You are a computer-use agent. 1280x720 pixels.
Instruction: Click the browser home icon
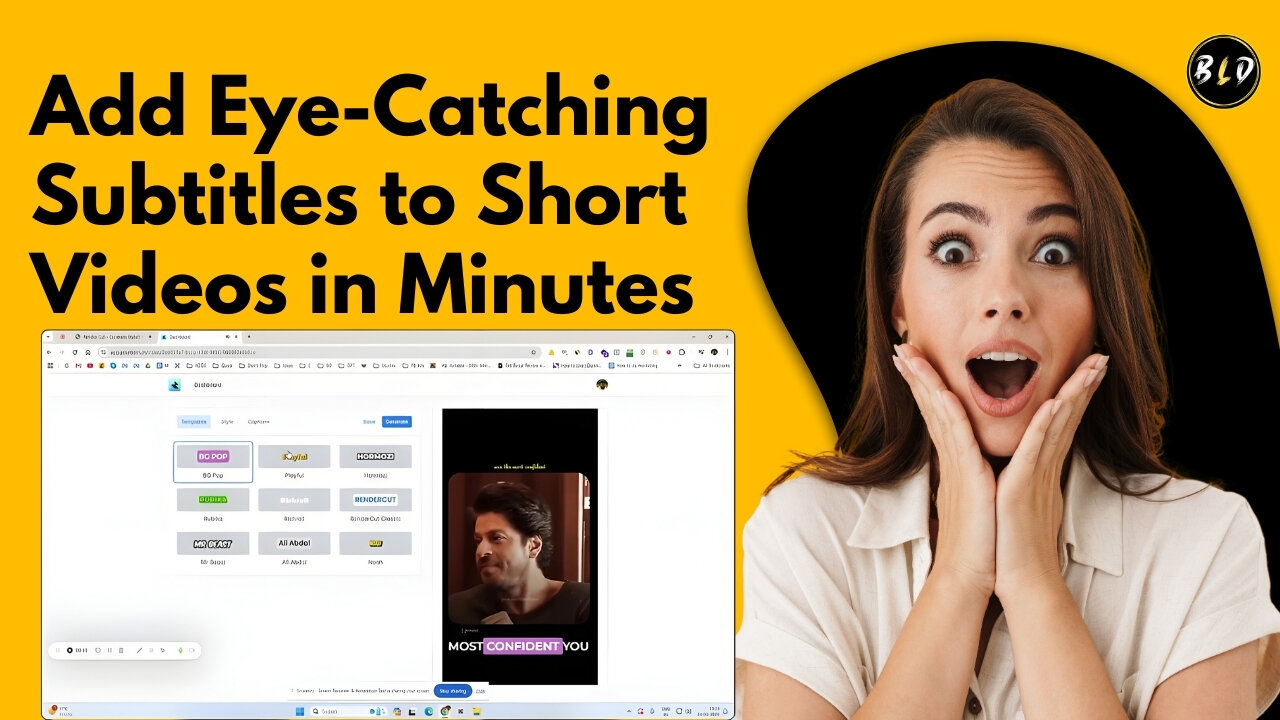coord(88,352)
